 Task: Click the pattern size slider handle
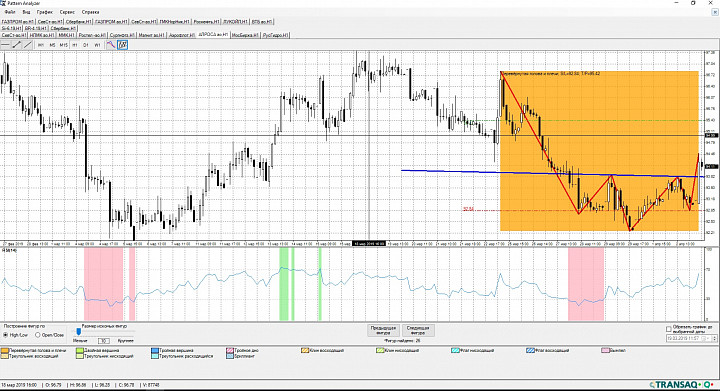click(79, 331)
